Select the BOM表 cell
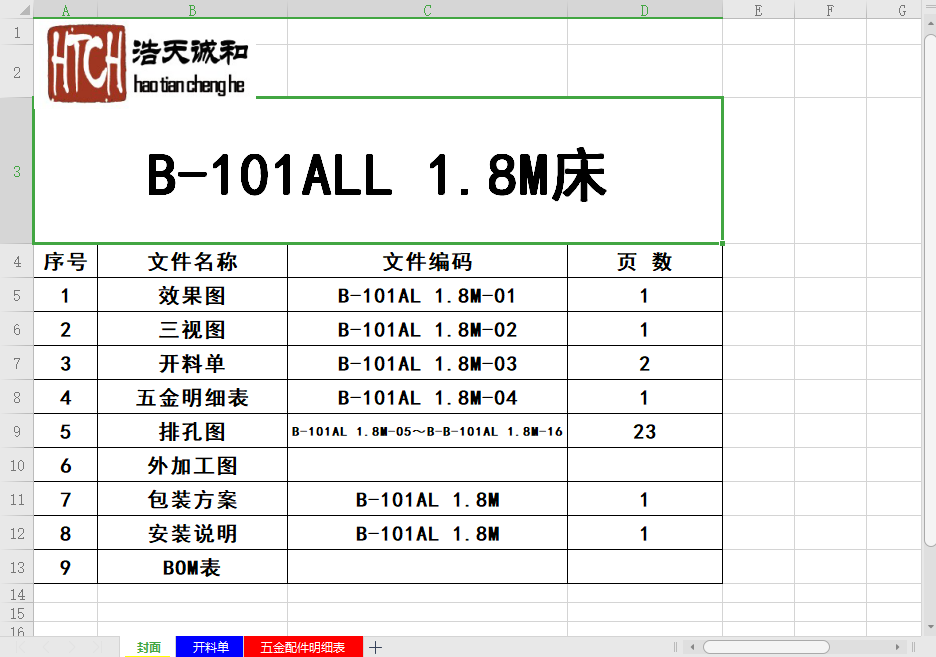 coord(192,567)
